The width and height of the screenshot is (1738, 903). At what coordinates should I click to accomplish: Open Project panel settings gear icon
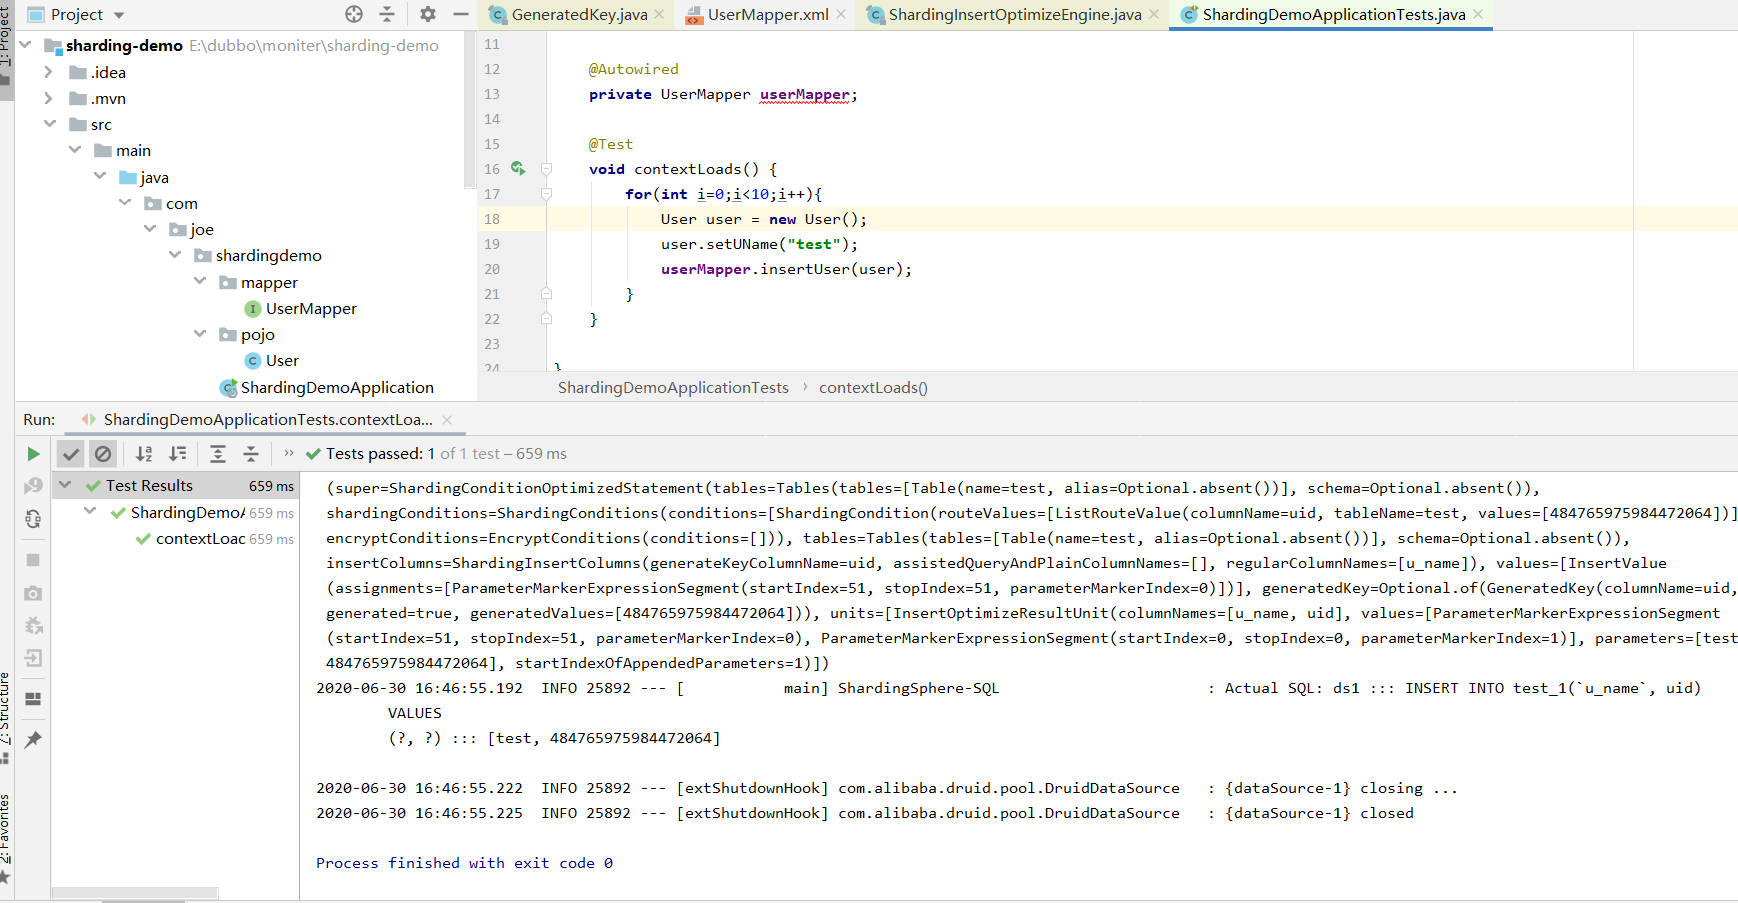tap(427, 14)
